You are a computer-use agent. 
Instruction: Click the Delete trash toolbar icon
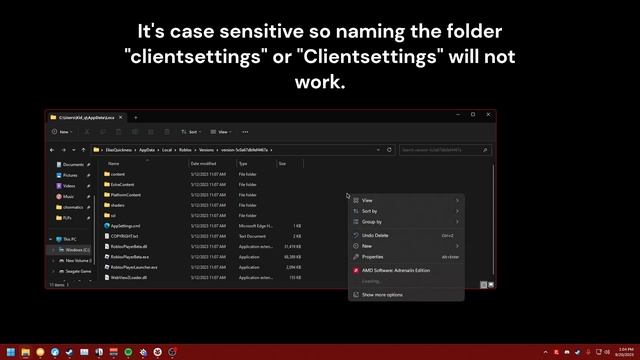167,132
